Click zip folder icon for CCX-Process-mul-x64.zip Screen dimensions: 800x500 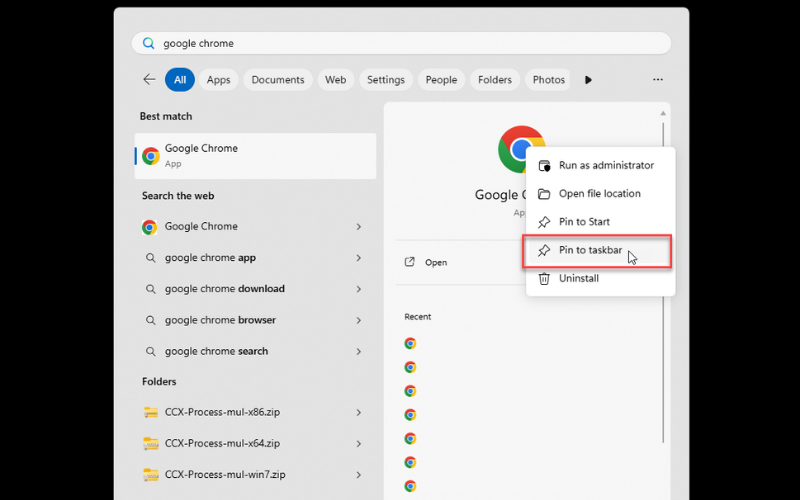[151, 443]
